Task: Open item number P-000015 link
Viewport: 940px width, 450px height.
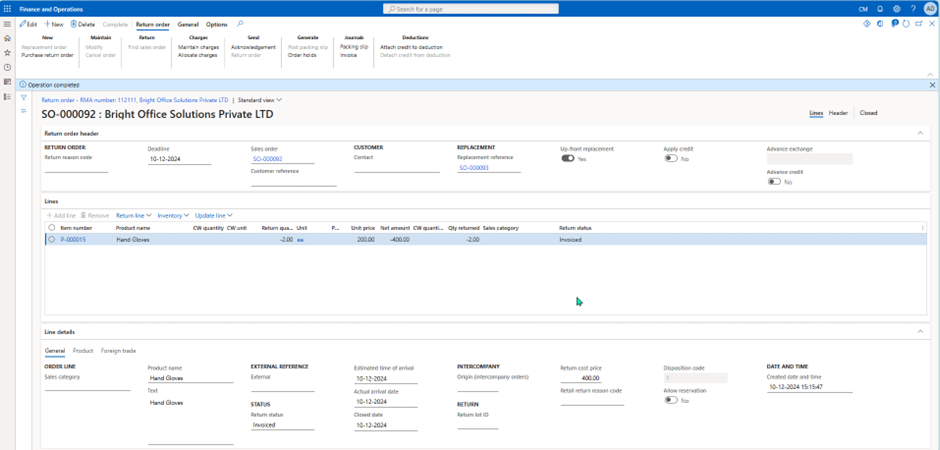Action: click(x=73, y=239)
